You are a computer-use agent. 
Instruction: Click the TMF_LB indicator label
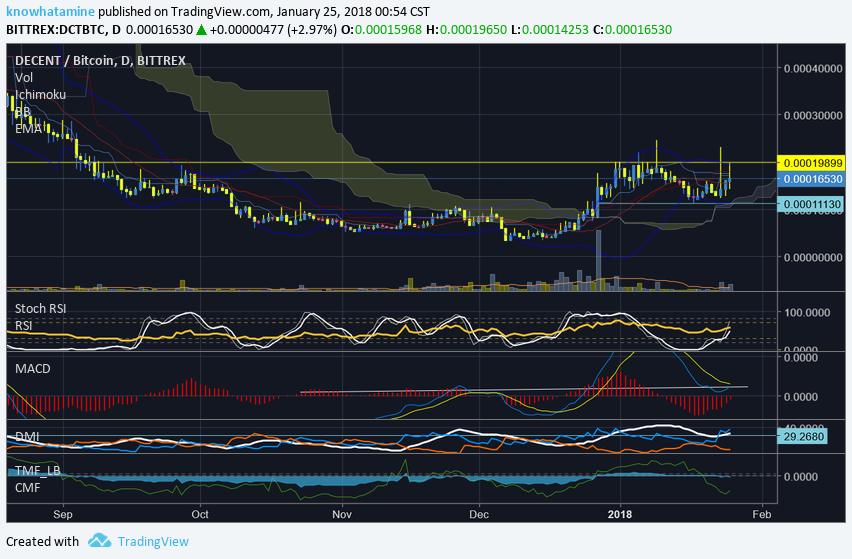(37, 470)
